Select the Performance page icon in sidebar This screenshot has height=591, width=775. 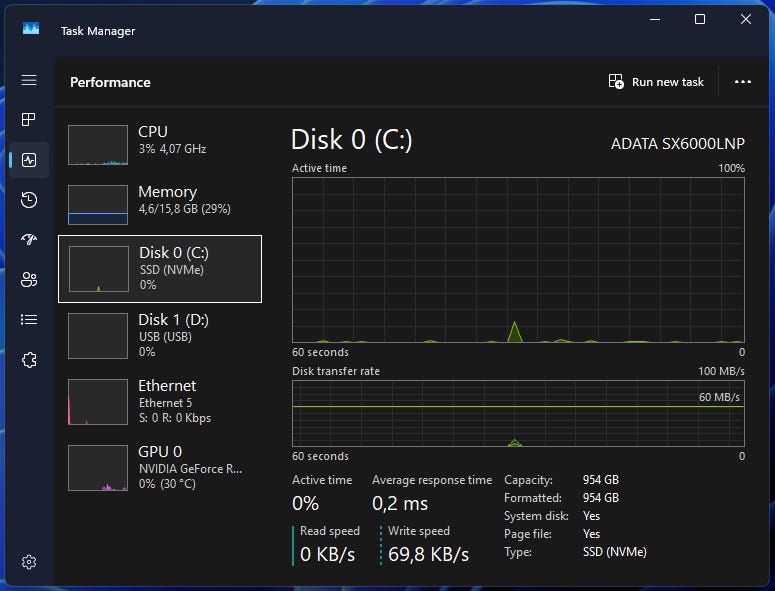click(x=29, y=160)
